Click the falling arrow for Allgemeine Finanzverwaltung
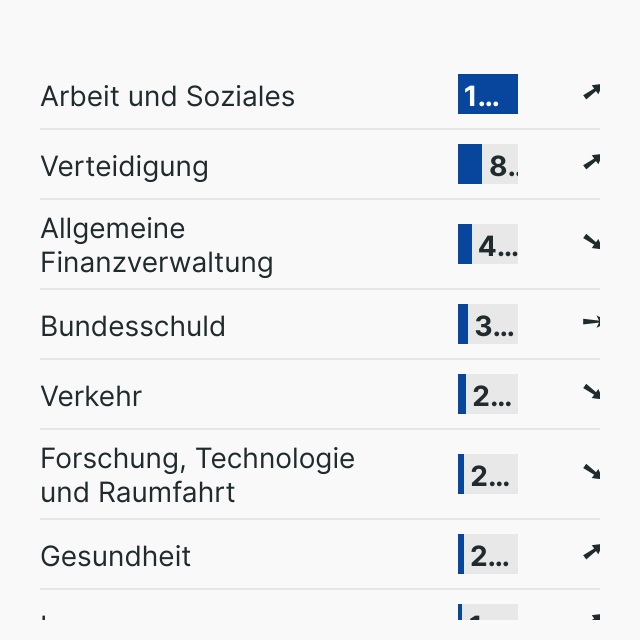The image size is (640, 640). pos(591,241)
